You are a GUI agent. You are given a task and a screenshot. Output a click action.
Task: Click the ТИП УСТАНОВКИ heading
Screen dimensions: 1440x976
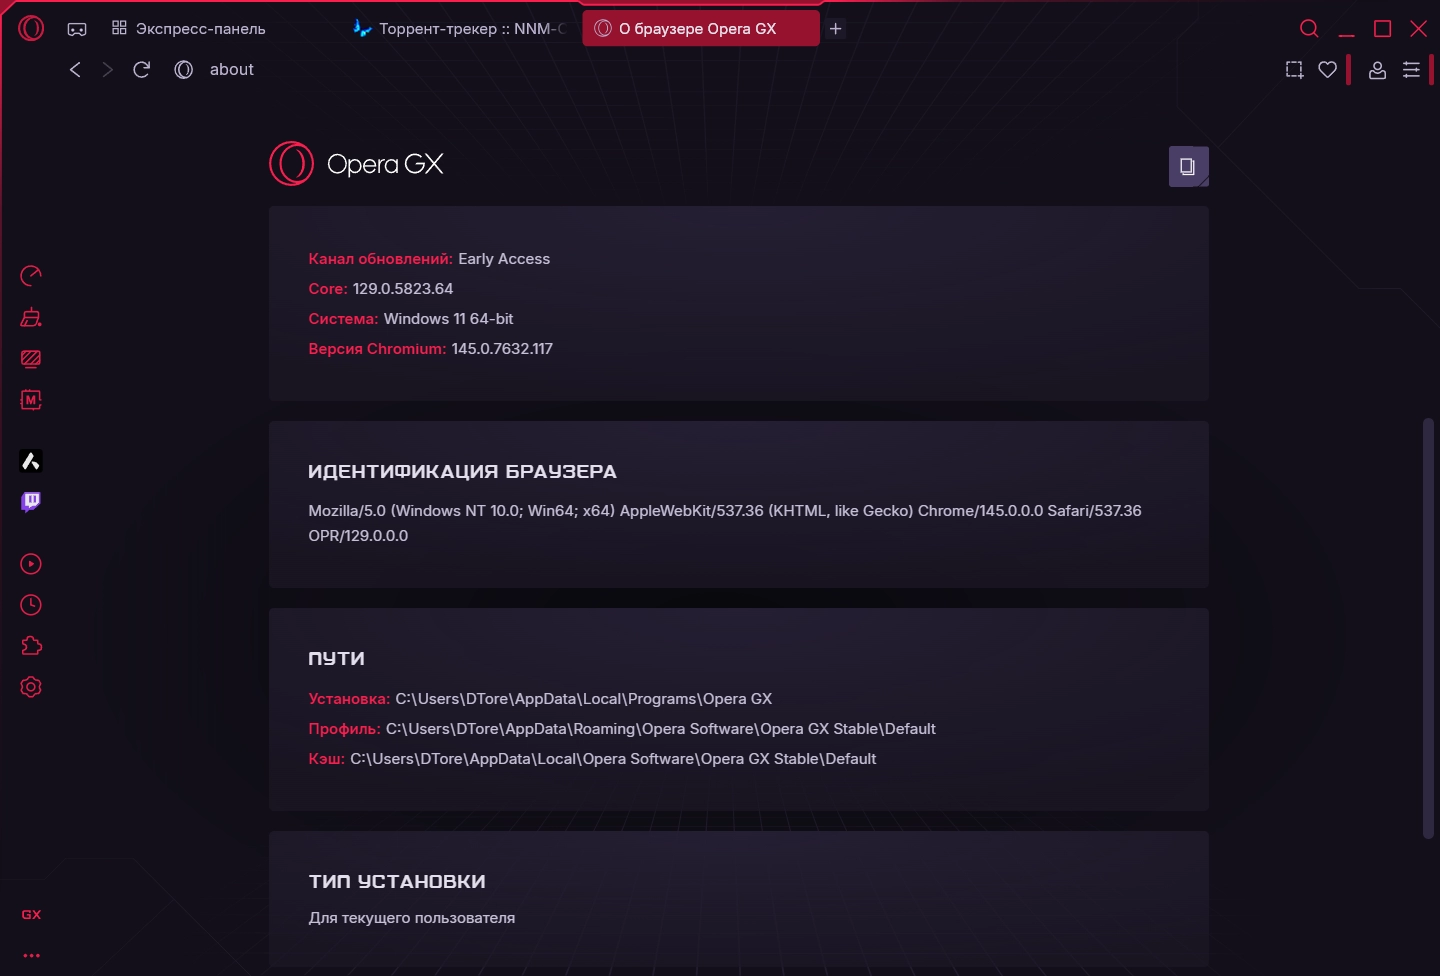[x=397, y=882]
